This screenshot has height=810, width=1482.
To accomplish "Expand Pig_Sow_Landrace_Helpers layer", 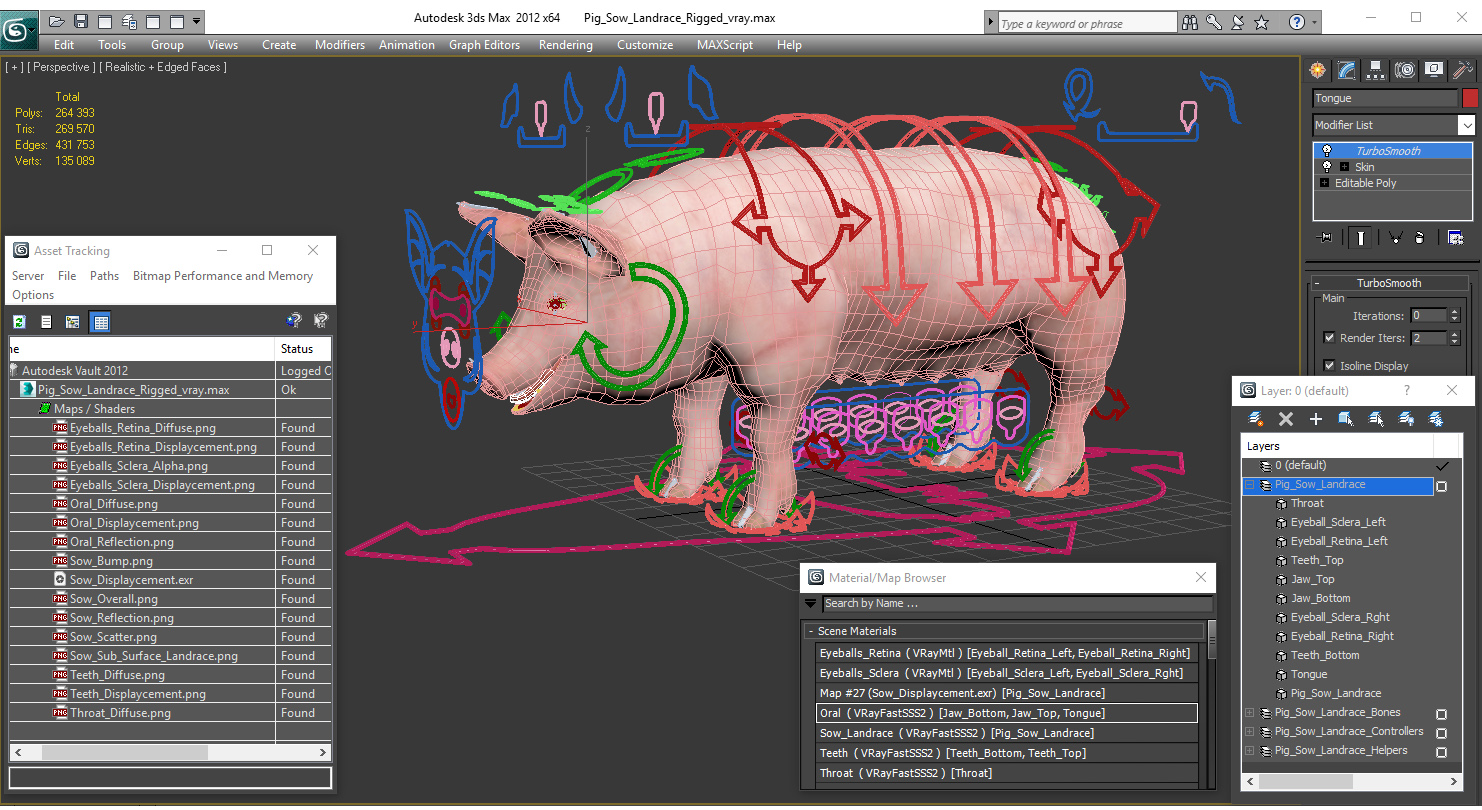I will click(1249, 751).
